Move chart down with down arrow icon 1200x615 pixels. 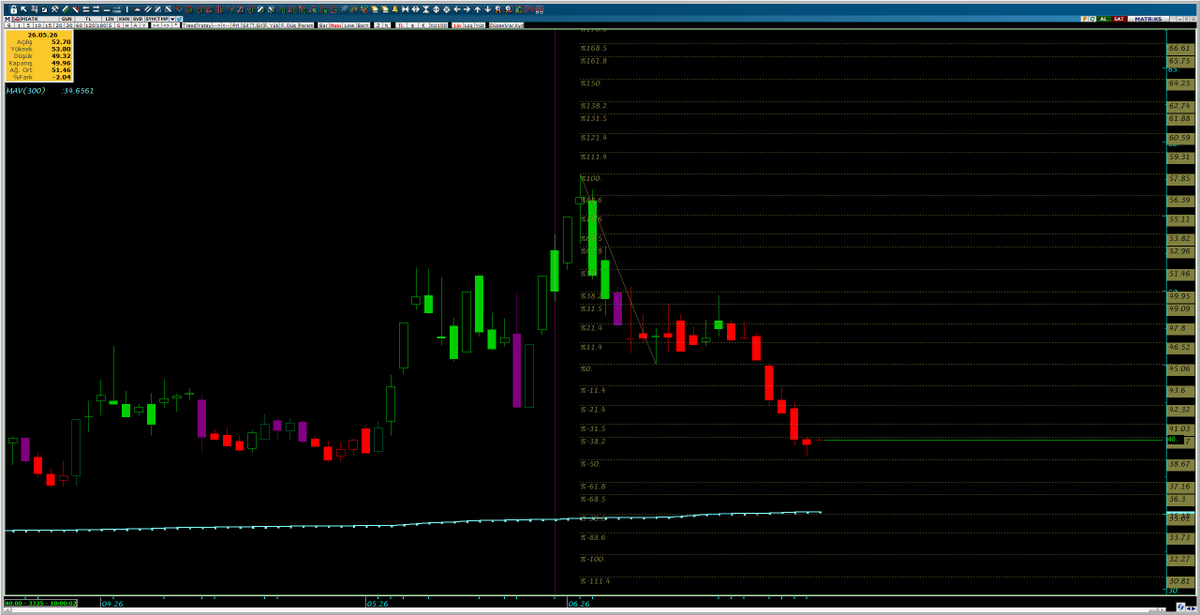pos(487,10)
